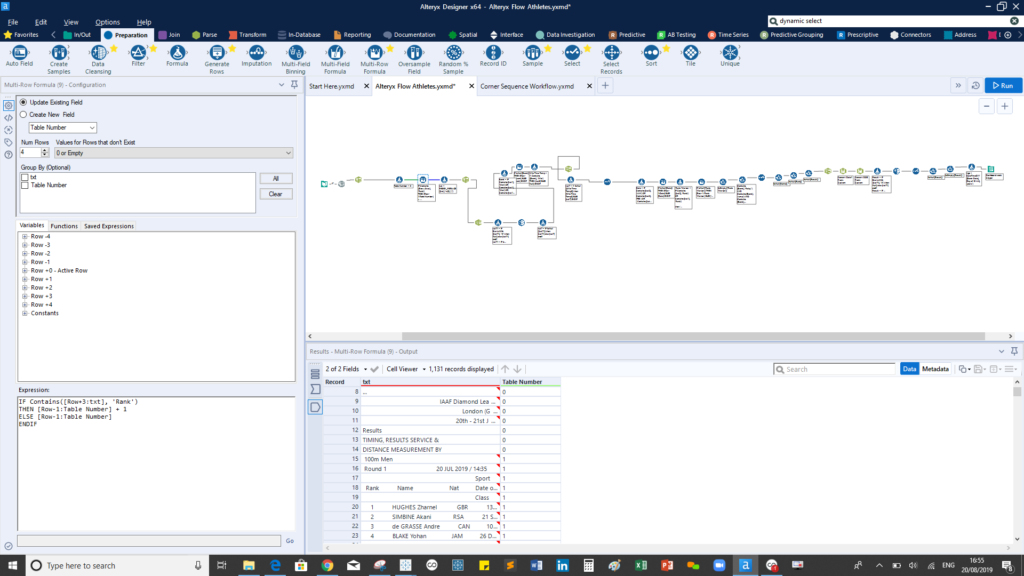This screenshot has width=1024, height=576.
Task: Click the Sort tool icon
Action: point(651,52)
